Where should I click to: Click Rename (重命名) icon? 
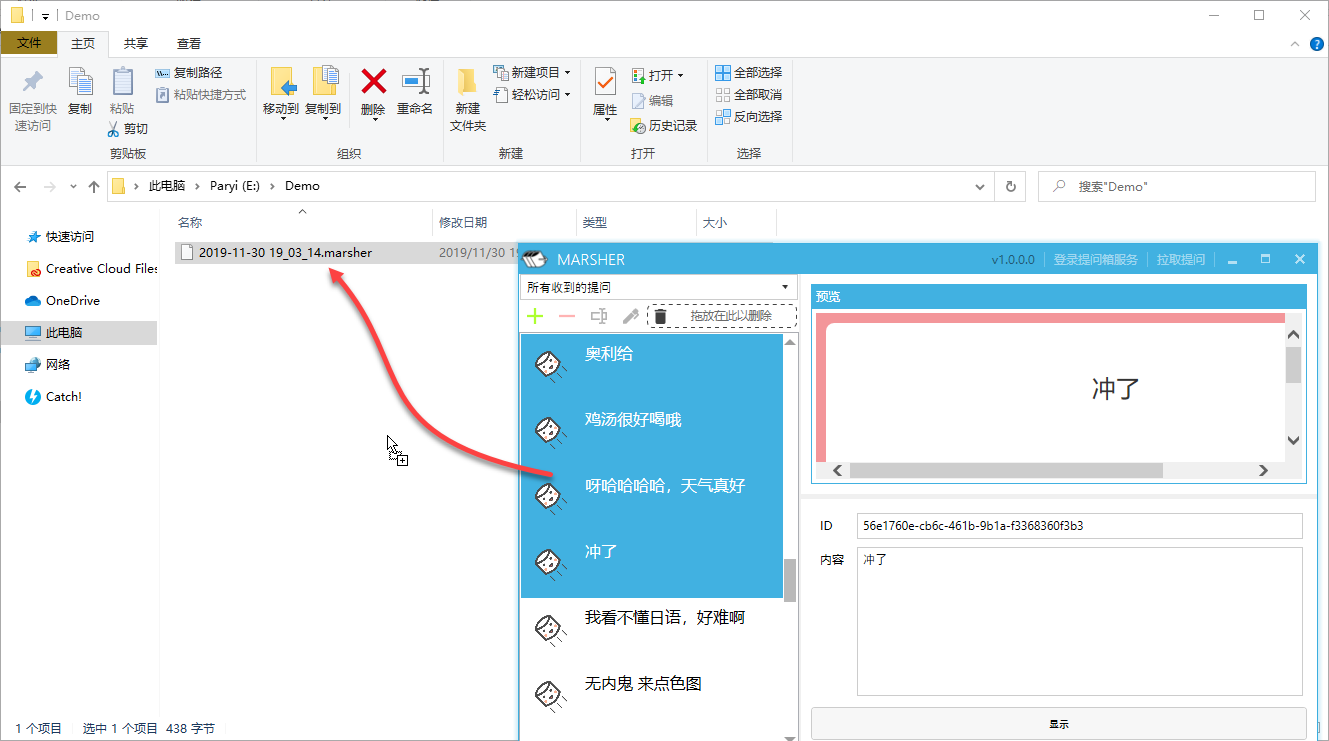pos(415,82)
